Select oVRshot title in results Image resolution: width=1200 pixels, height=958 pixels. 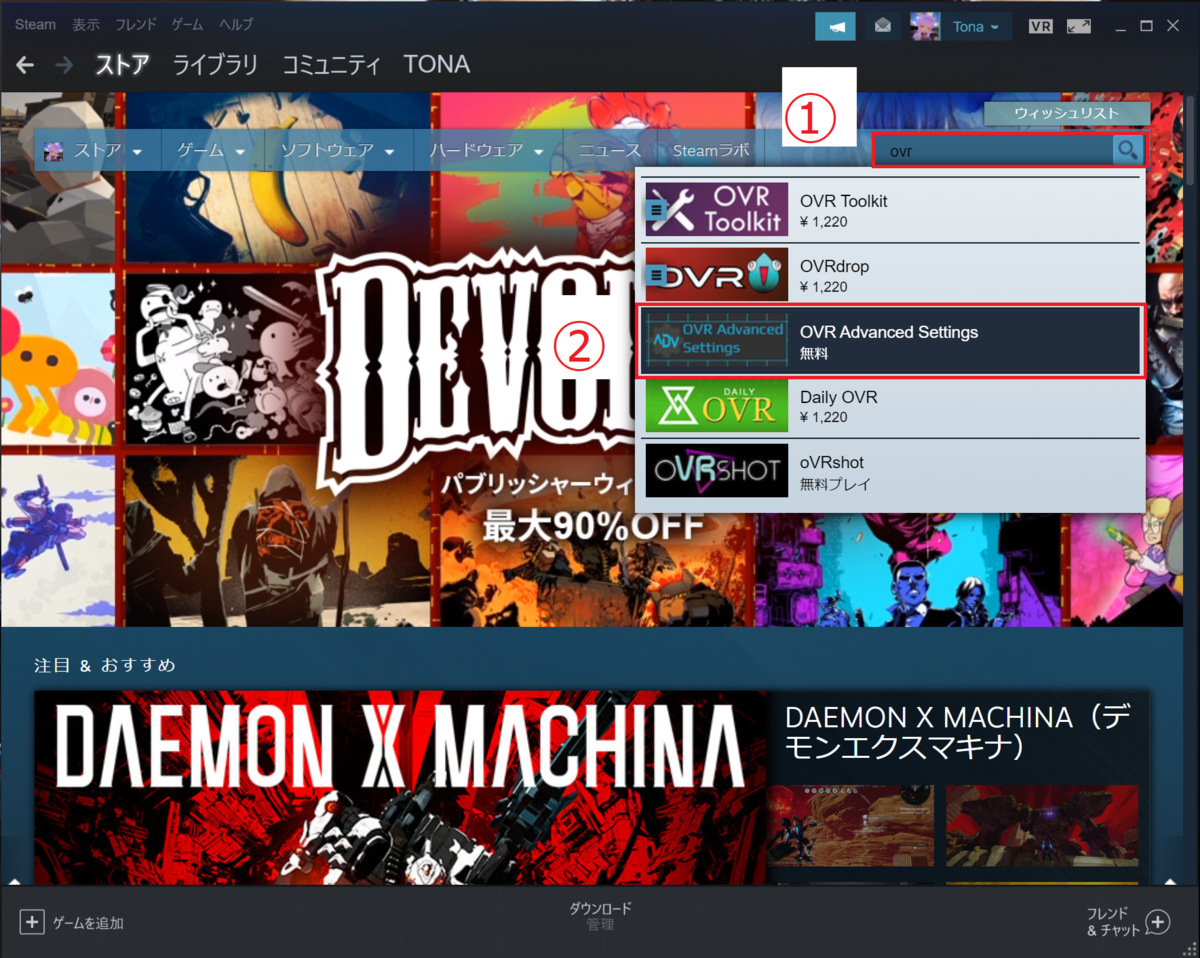coord(832,463)
